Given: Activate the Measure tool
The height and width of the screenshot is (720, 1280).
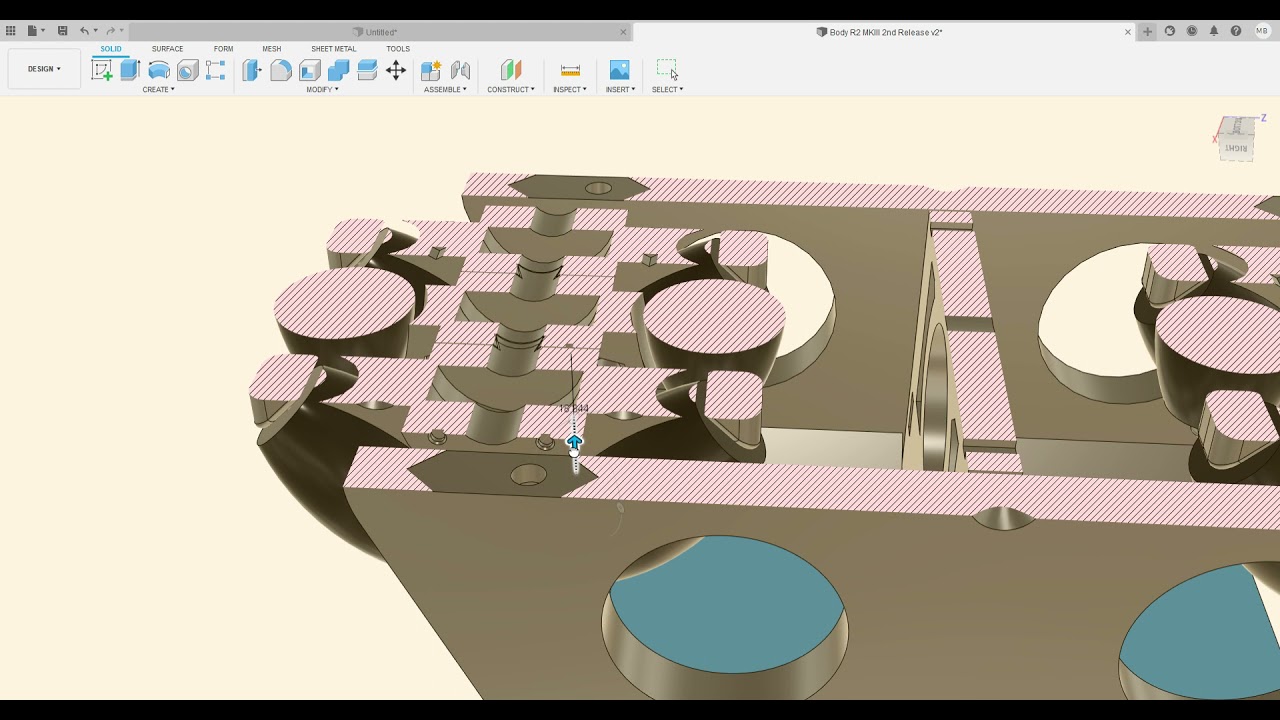Looking at the screenshot, I should 570,70.
